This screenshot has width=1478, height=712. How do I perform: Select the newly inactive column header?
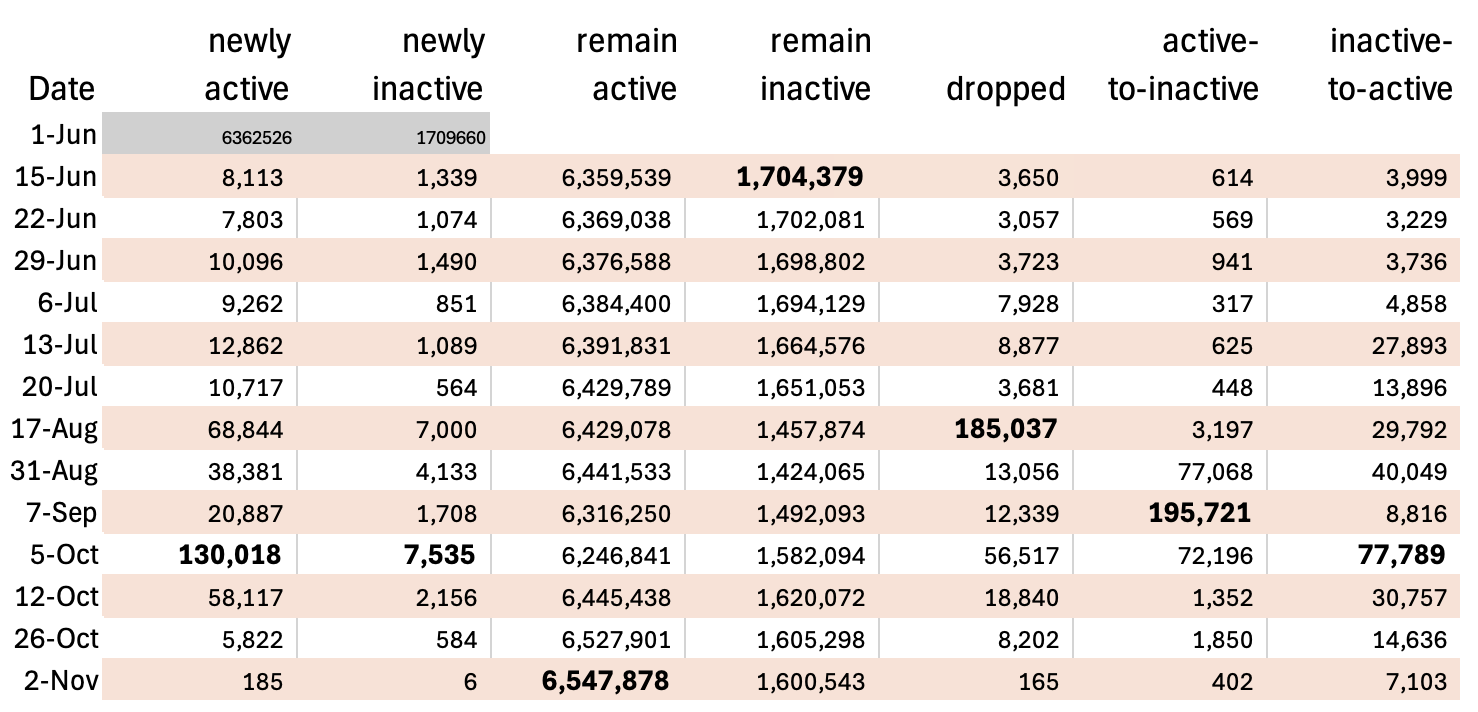(x=428, y=66)
